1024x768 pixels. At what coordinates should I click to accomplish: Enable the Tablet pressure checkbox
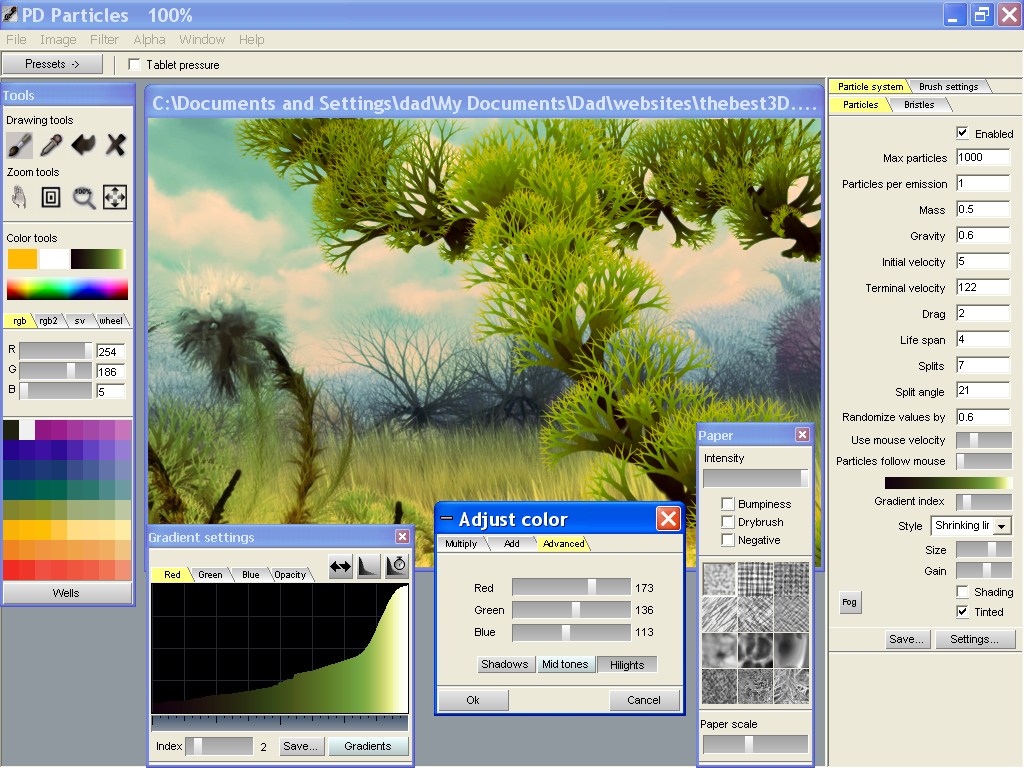point(135,64)
